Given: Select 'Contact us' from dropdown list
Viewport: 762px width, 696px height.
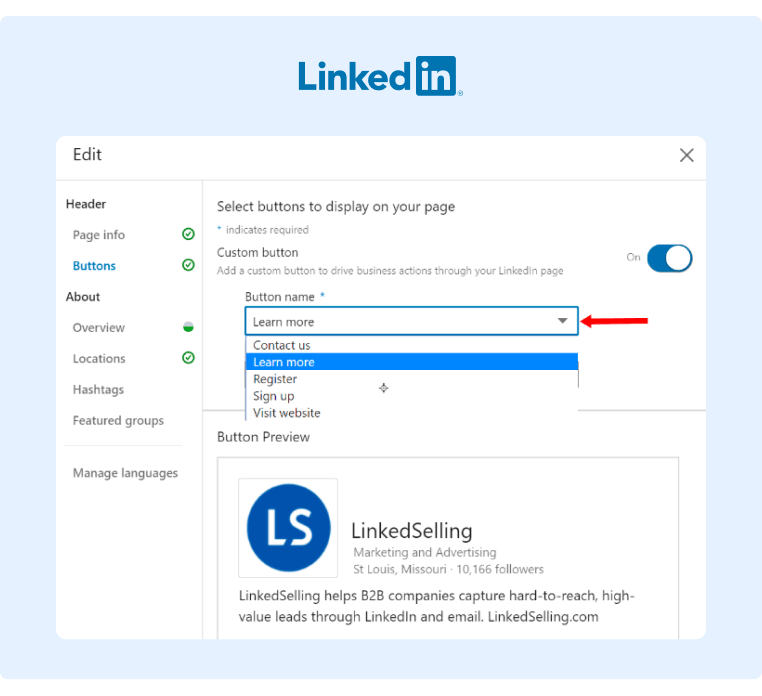Looking at the screenshot, I should (282, 345).
